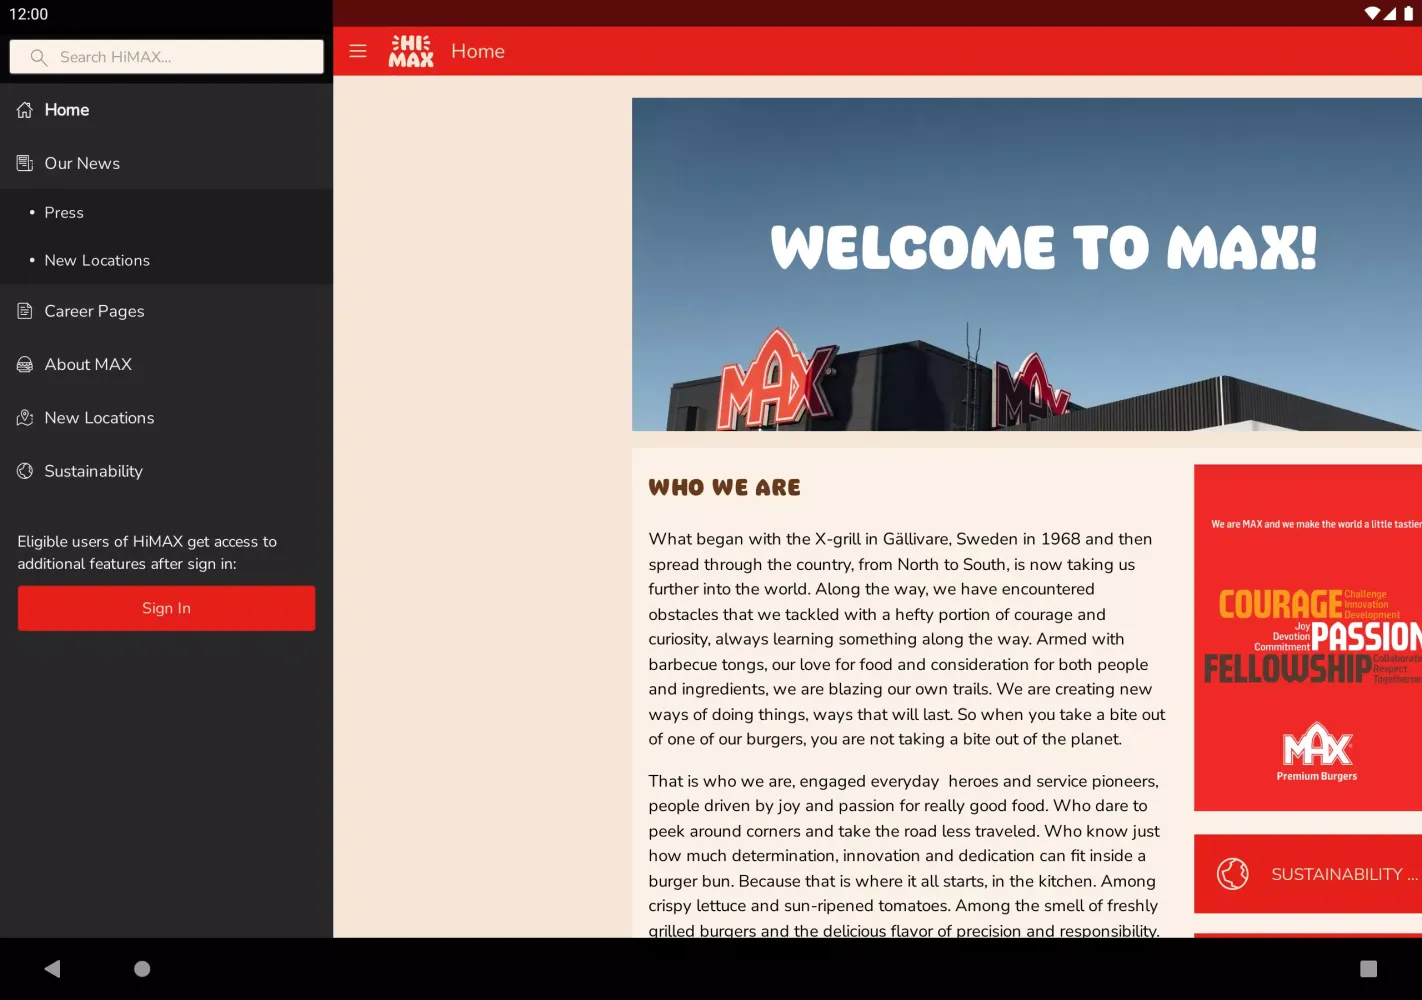Click the hamburger menu icon
This screenshot has height=1000, width=1422.
(358, 51)
